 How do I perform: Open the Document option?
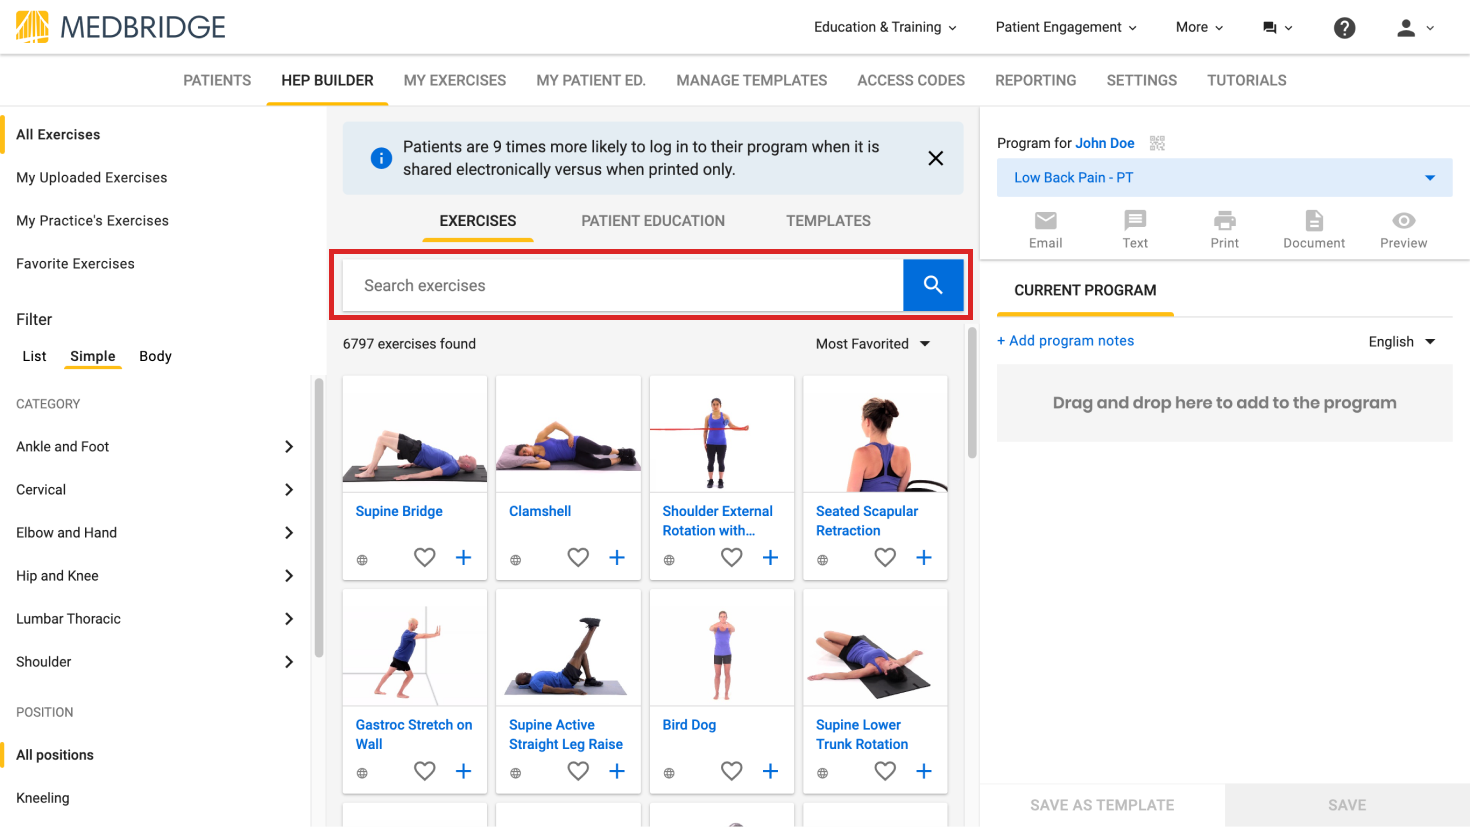[x=1314, y=229]
